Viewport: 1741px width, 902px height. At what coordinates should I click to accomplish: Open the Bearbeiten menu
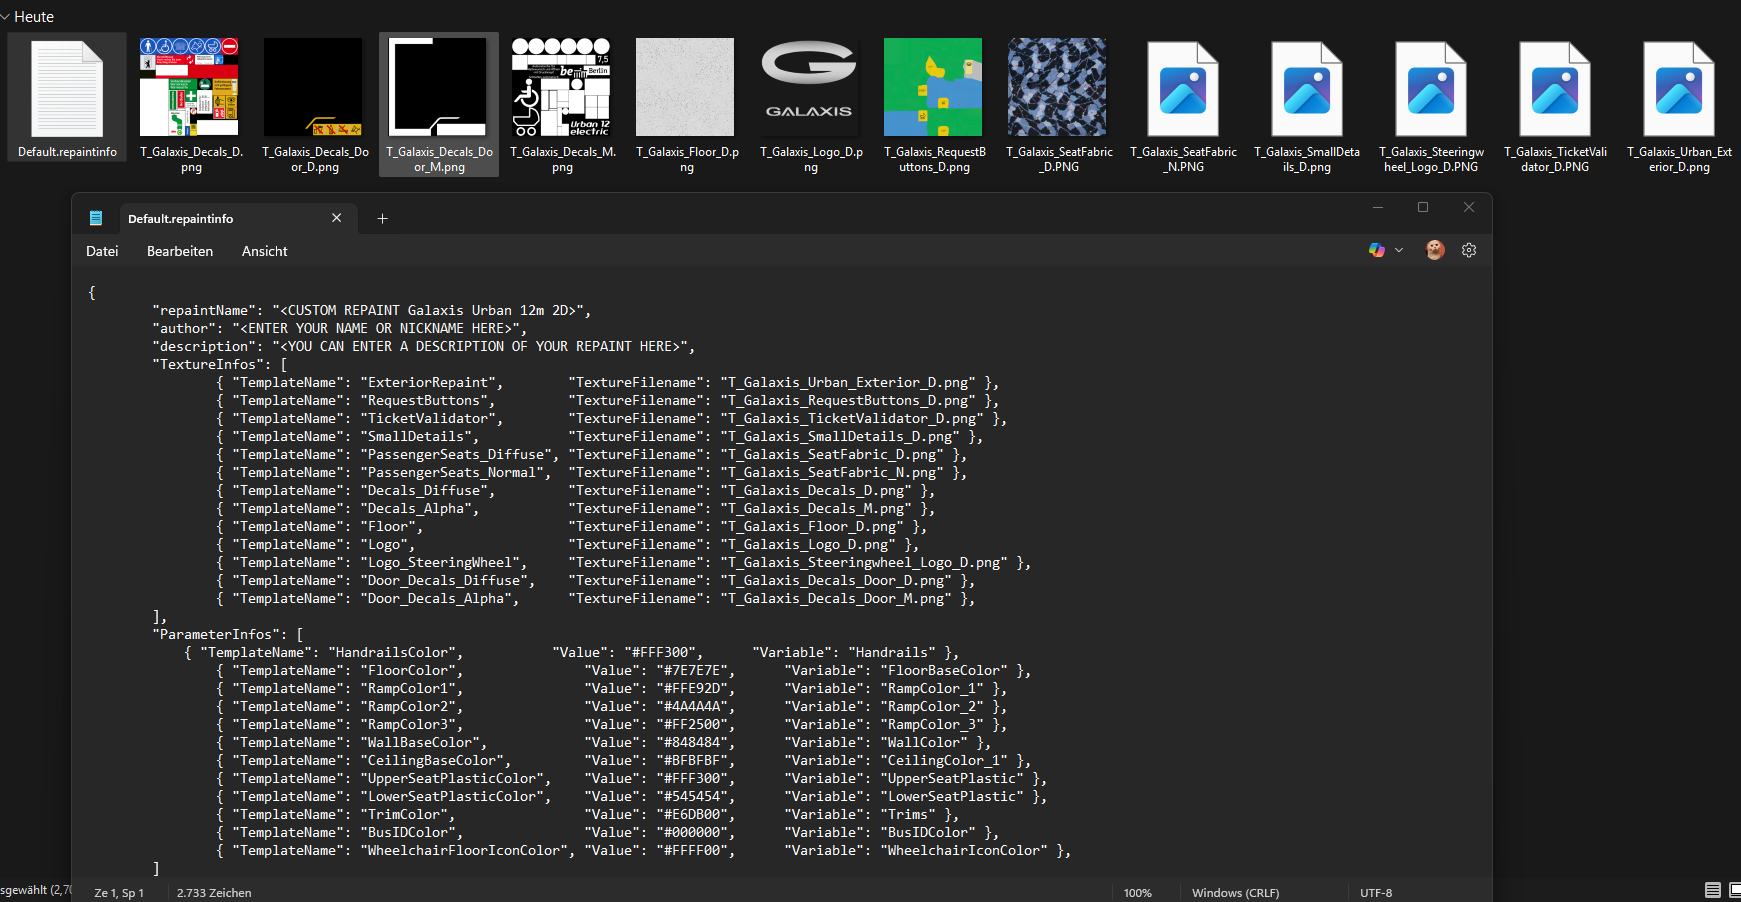[x=180, y=251]
